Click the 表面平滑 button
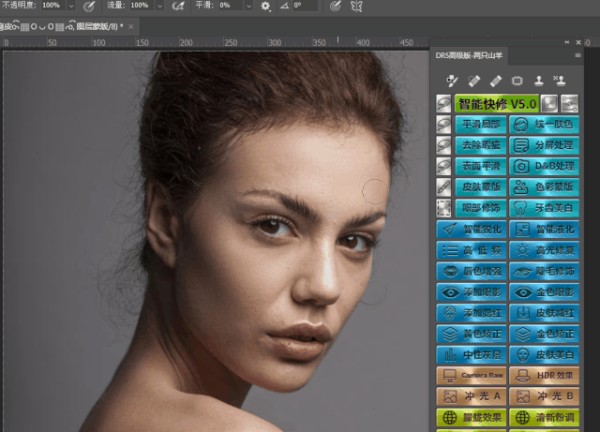The height and width of the screenshot is (432, 600). (481, 166)
